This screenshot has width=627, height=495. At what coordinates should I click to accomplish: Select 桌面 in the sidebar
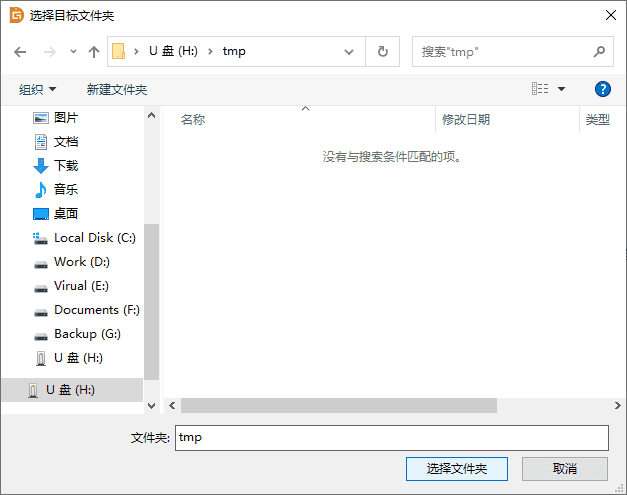click(66, 214)
